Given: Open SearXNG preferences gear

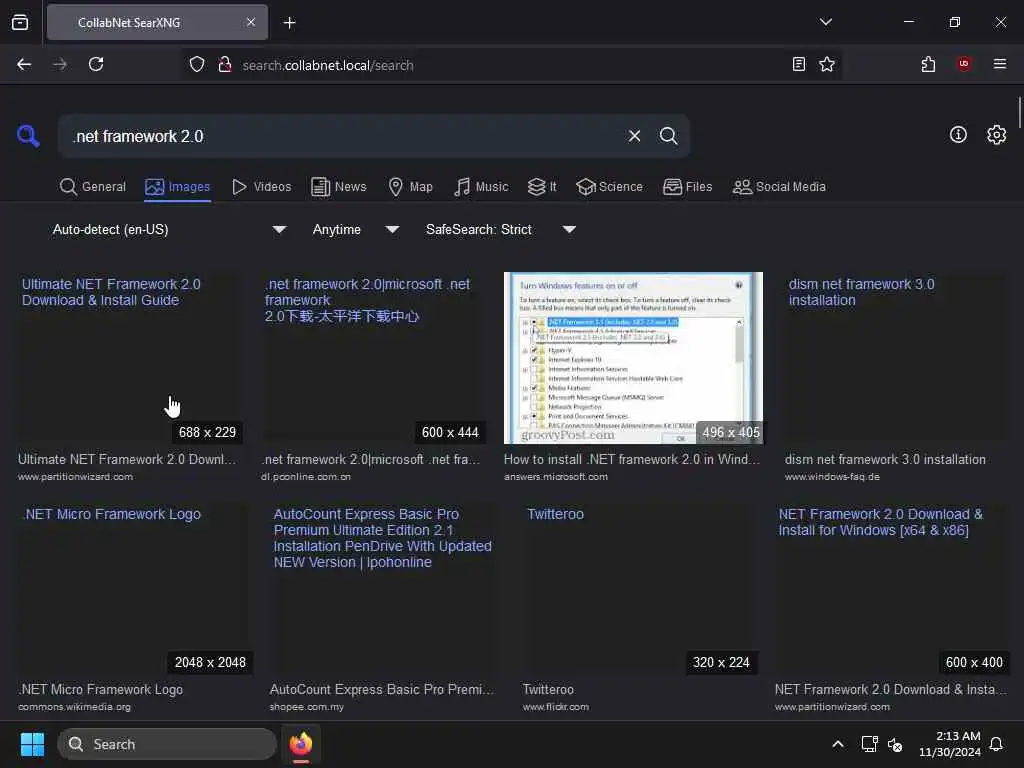Looking at the screenshot, I should click(996, 135).
